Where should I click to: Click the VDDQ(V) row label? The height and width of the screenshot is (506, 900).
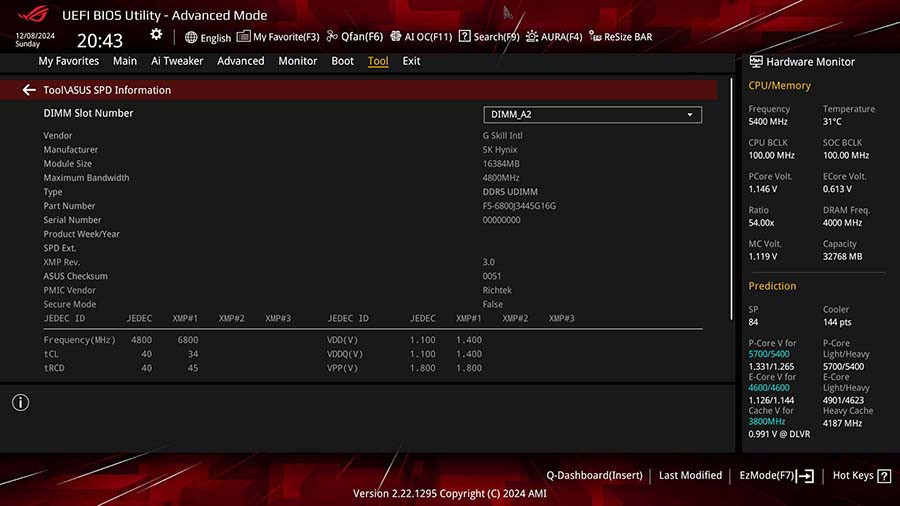[344, 354]
